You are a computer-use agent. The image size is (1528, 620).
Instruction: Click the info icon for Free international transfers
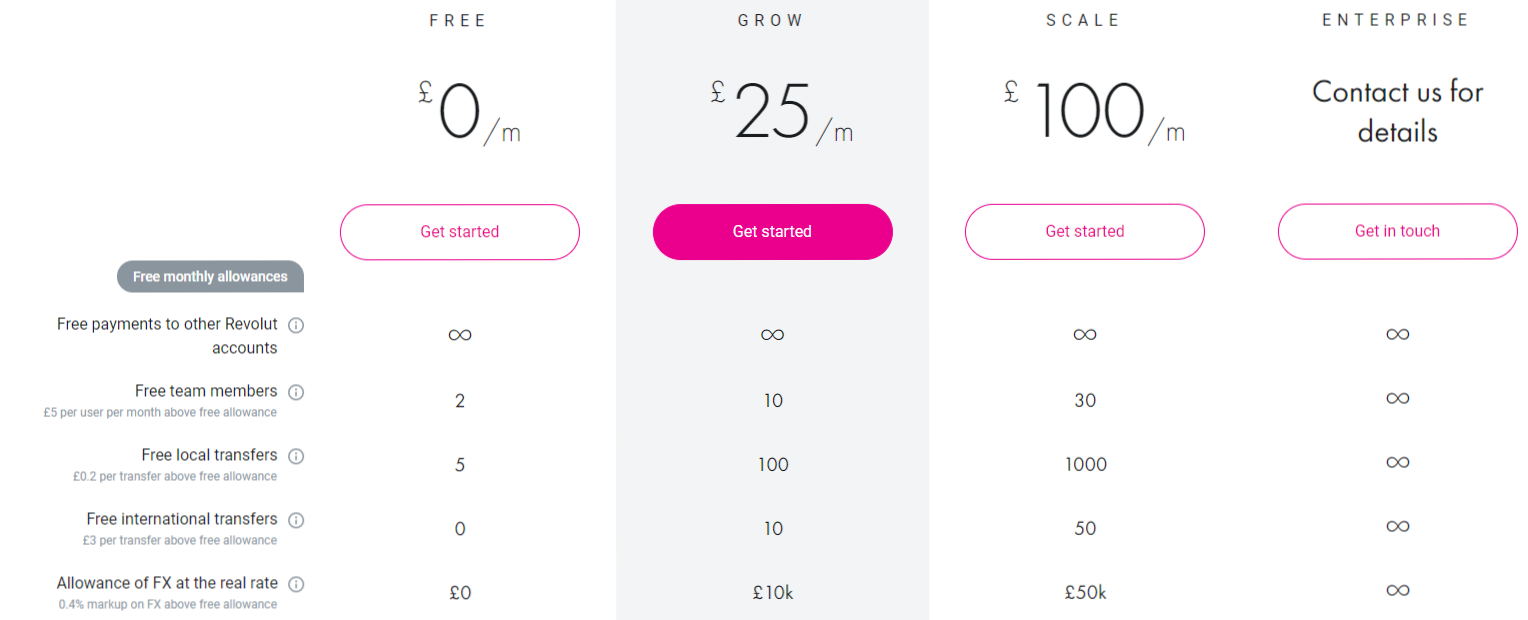tap(296, 519)
